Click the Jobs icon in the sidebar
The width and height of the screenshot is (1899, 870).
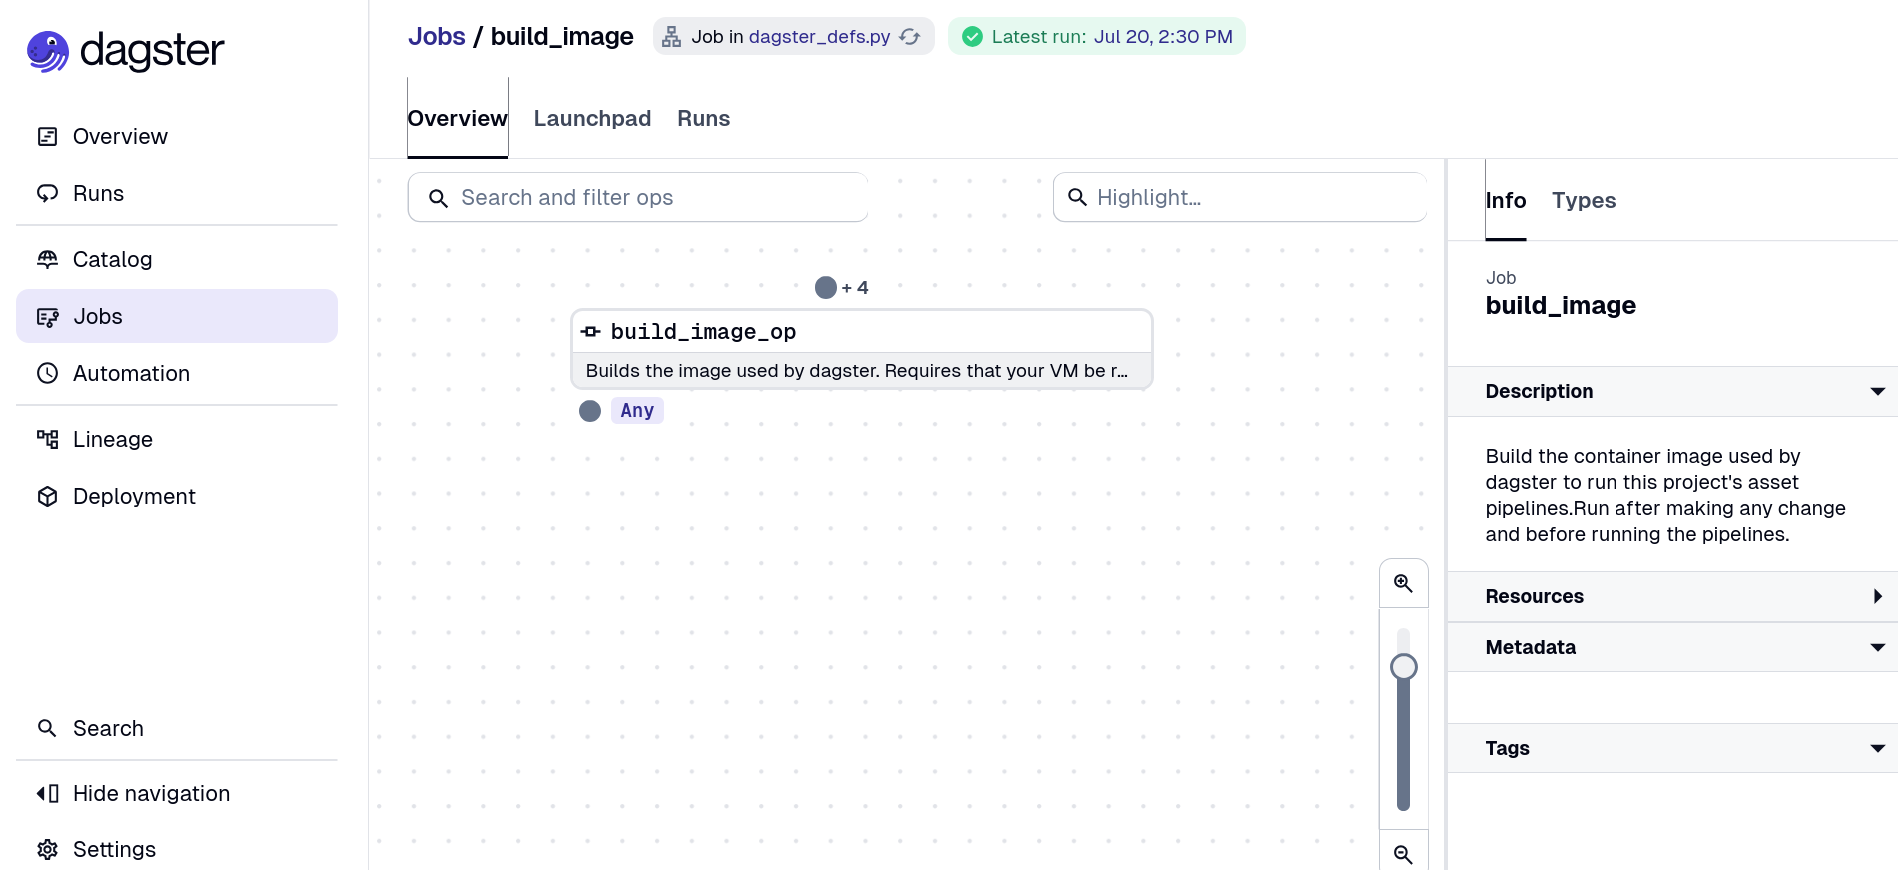(47, 317)
